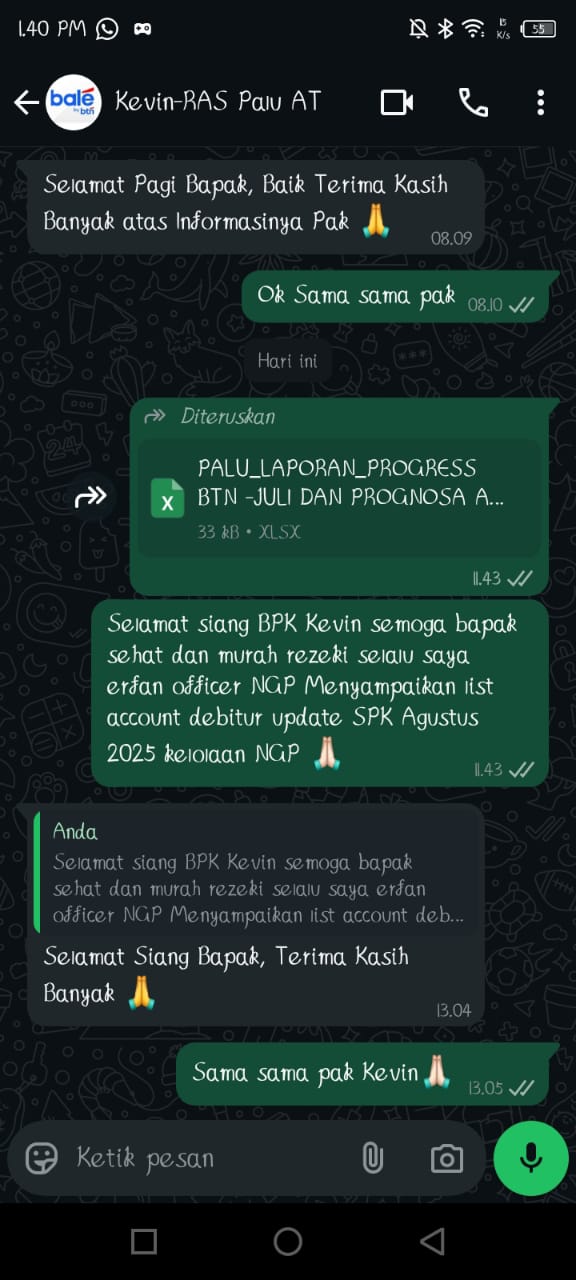The height and width of the screenshot is (1280, 576).
Task: Select the Hari ini date label
Action: tap(287, 361)
